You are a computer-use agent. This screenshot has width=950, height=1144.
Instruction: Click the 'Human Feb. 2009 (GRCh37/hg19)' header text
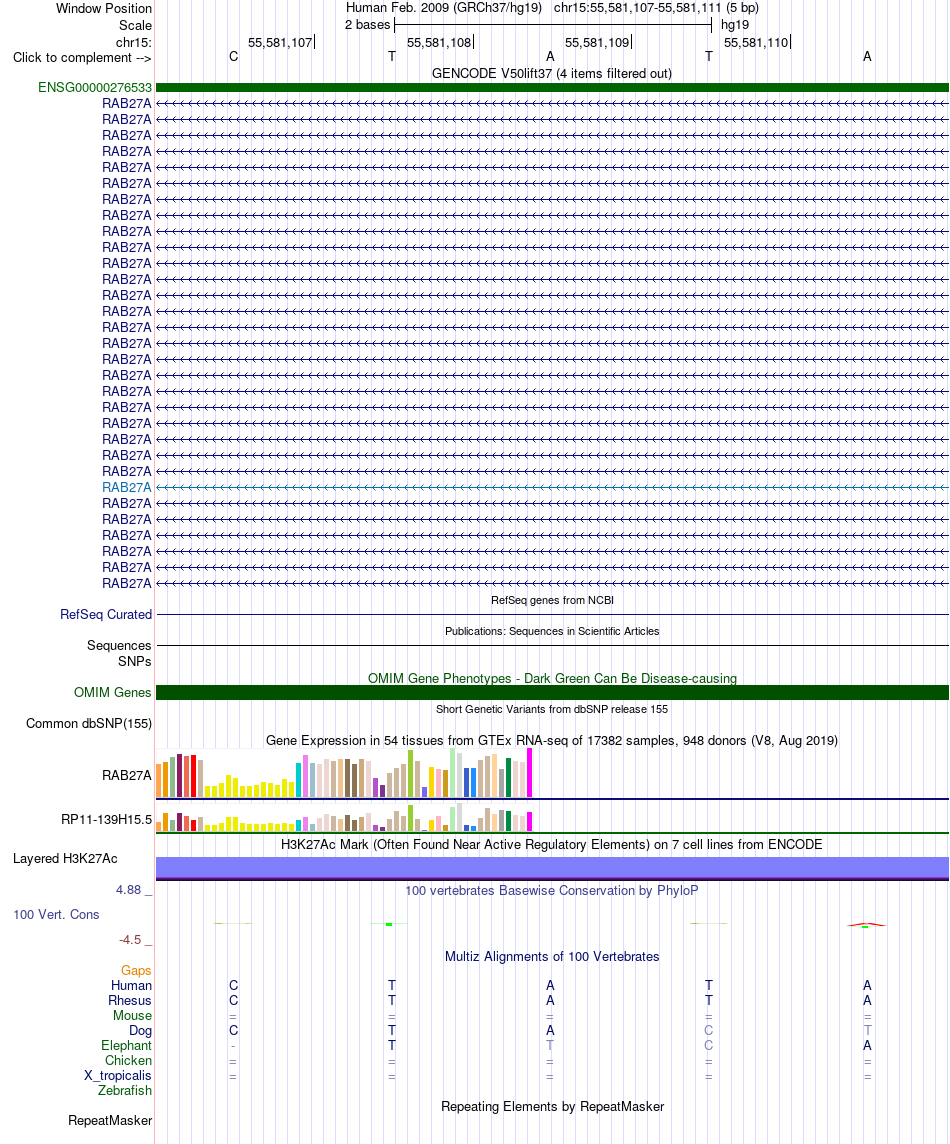[x=444, y=8]
